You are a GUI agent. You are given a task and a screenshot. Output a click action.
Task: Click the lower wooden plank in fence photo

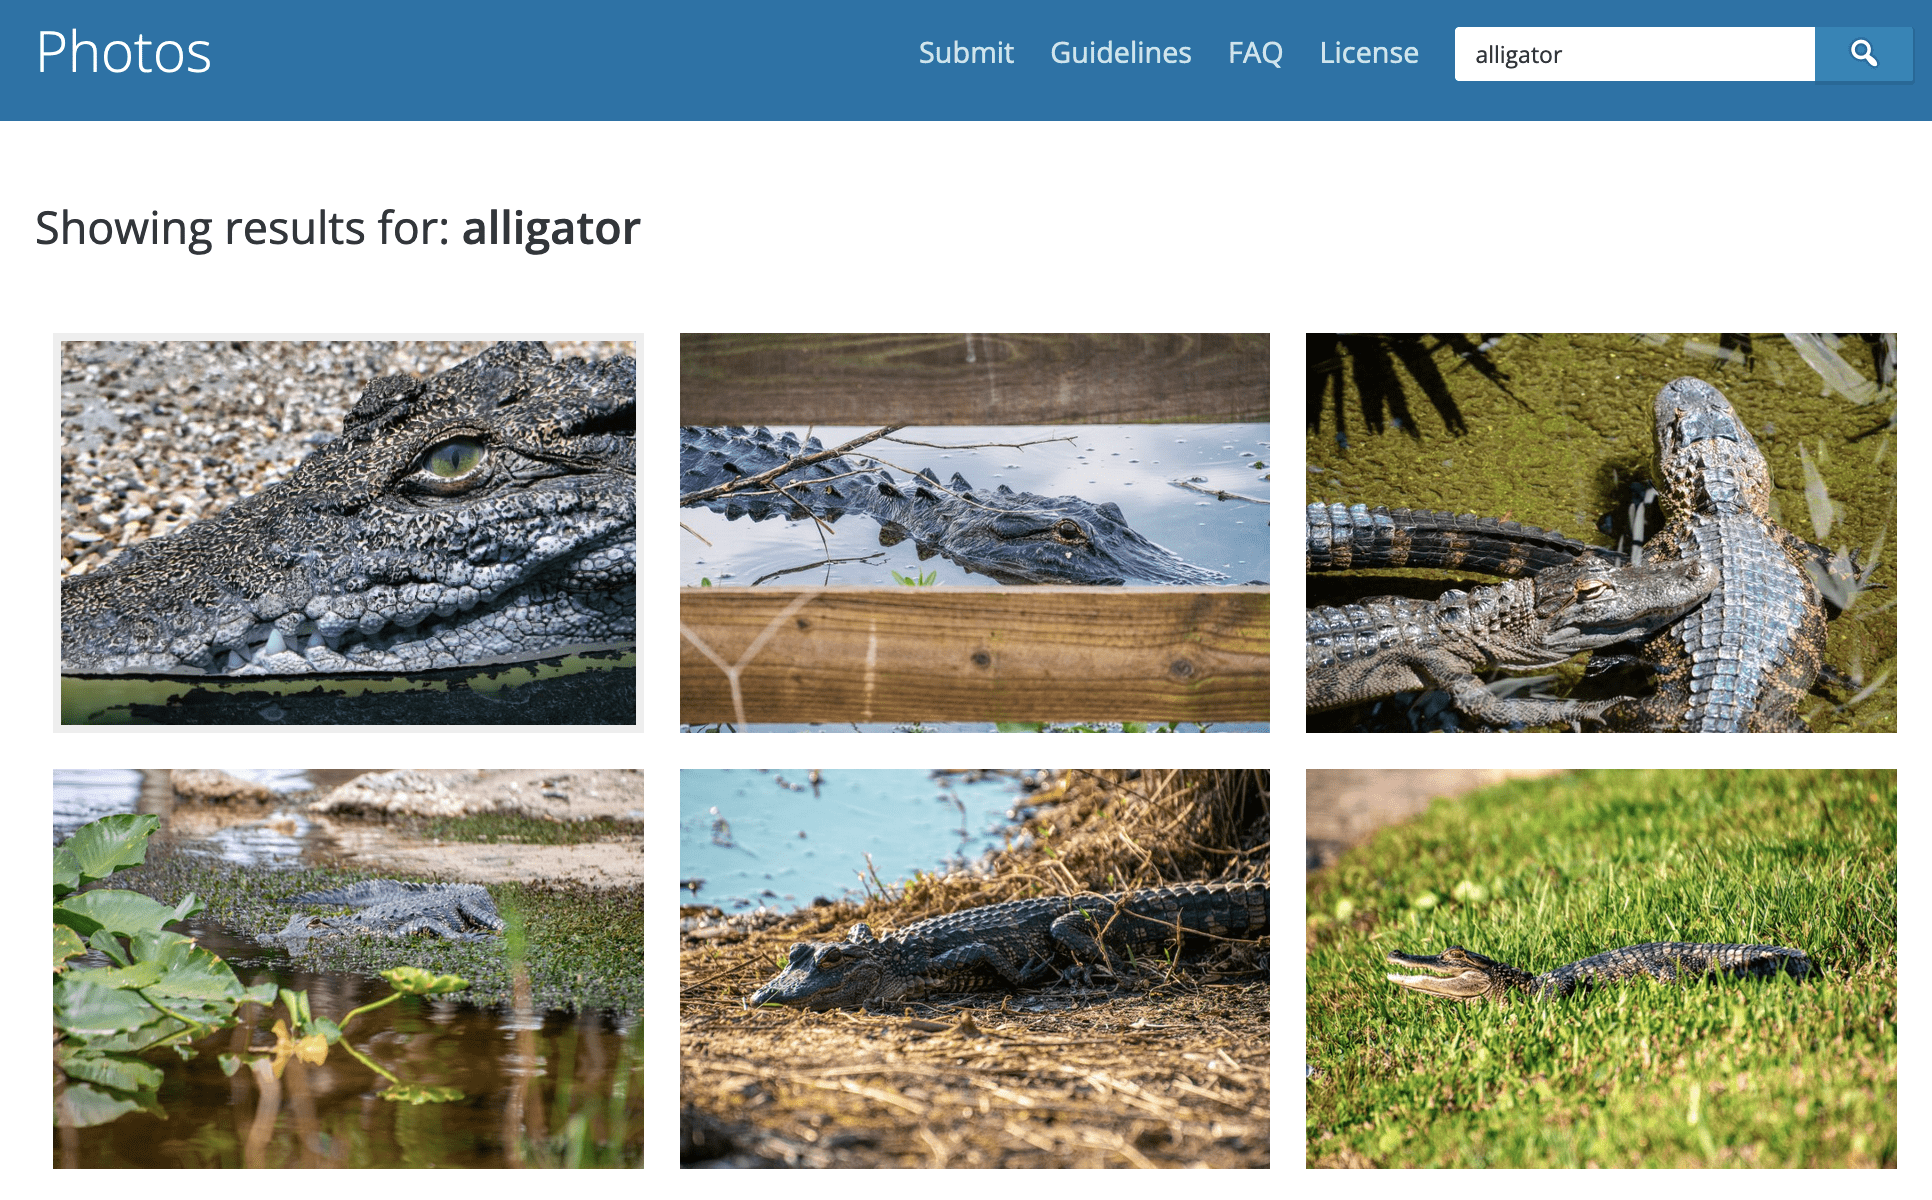[974, 655]
